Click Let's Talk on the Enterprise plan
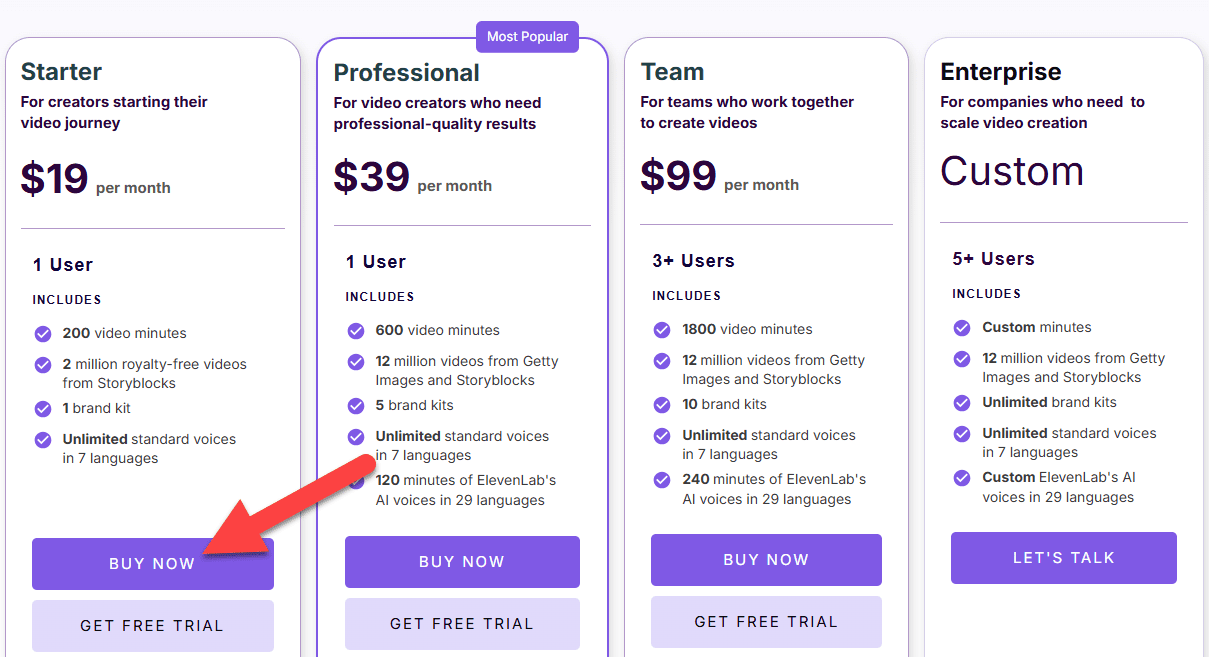This screenshot has width=1209, height=657. (1063, 557)
